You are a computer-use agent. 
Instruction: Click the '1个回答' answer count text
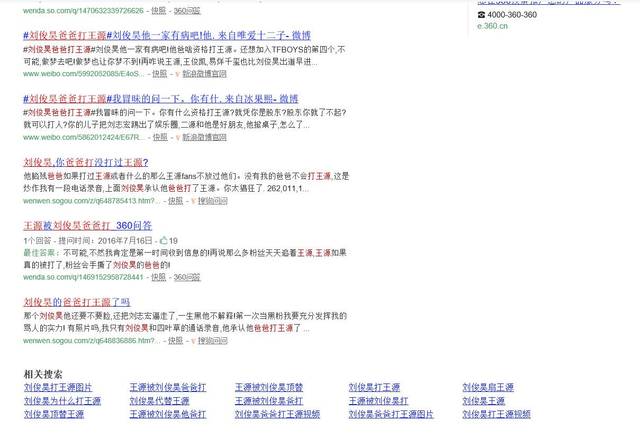[x=38, y=241]
